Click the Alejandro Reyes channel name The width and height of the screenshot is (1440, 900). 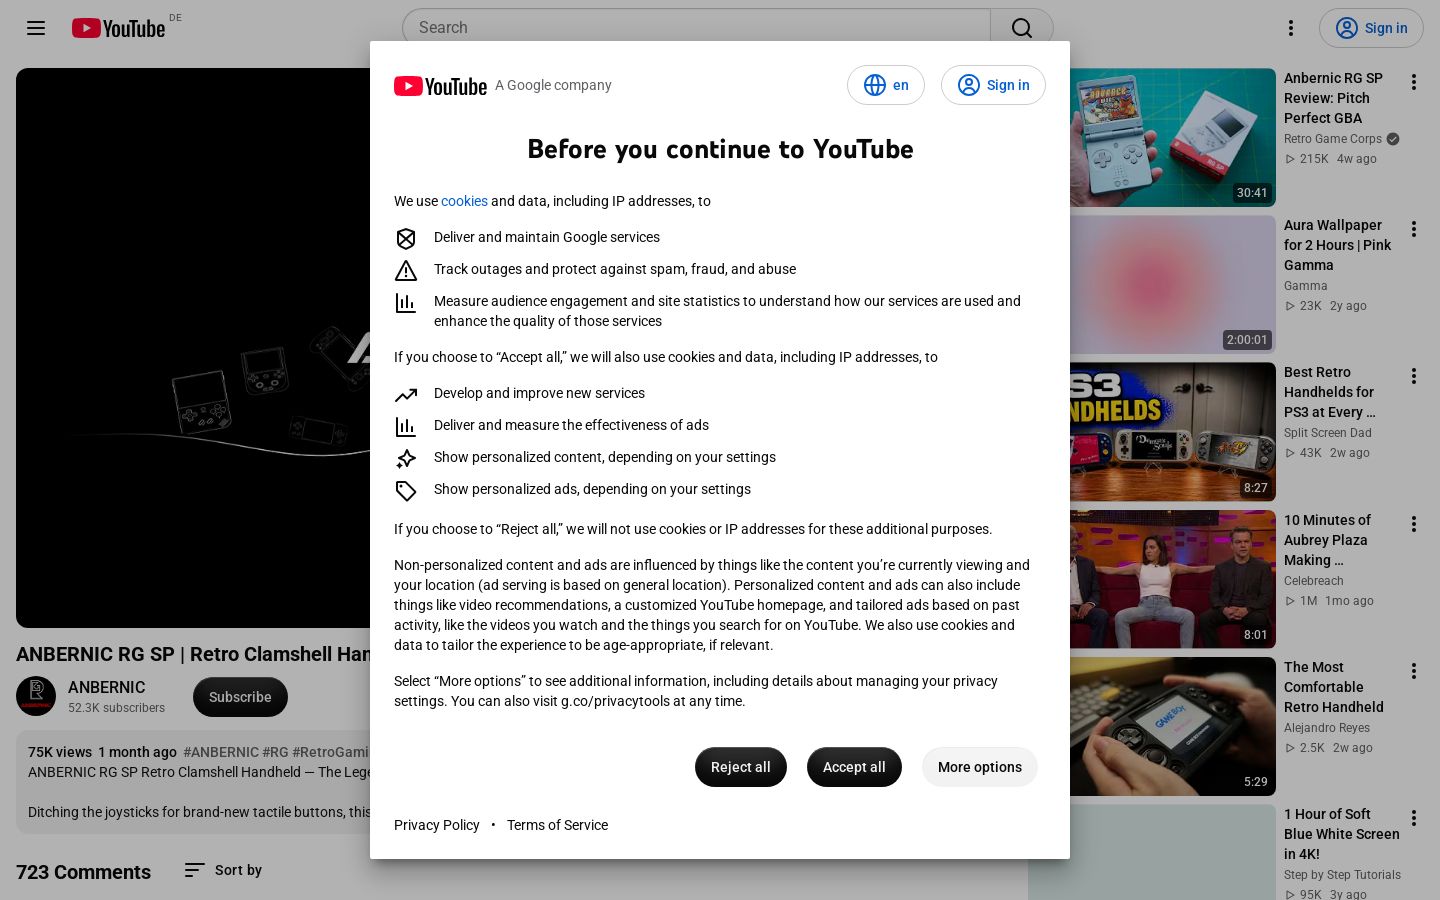[x=1327, y=728]
